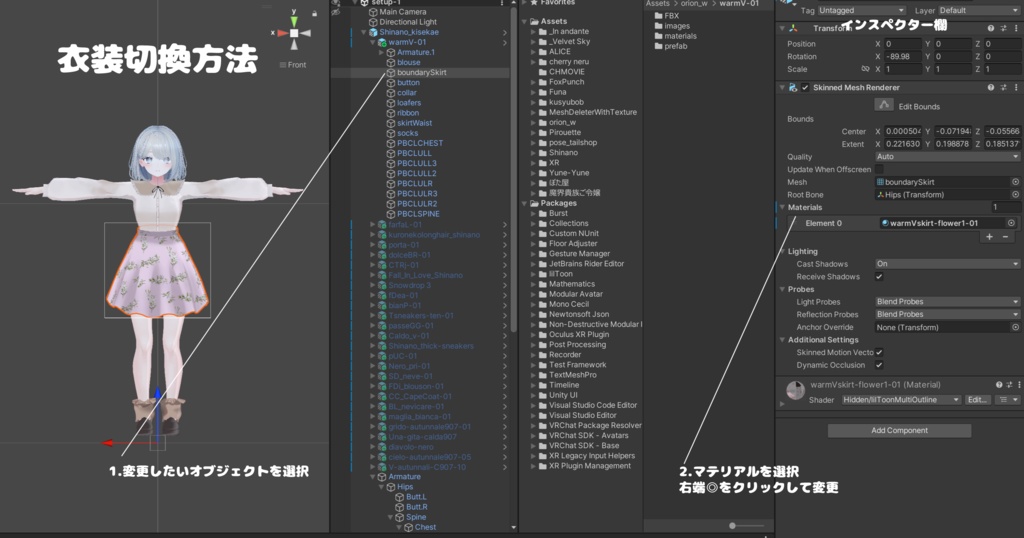The image size is (1024, 538).
Task: Select PBCLCHEST in the hierarchy
Action: tap(419, 143)
